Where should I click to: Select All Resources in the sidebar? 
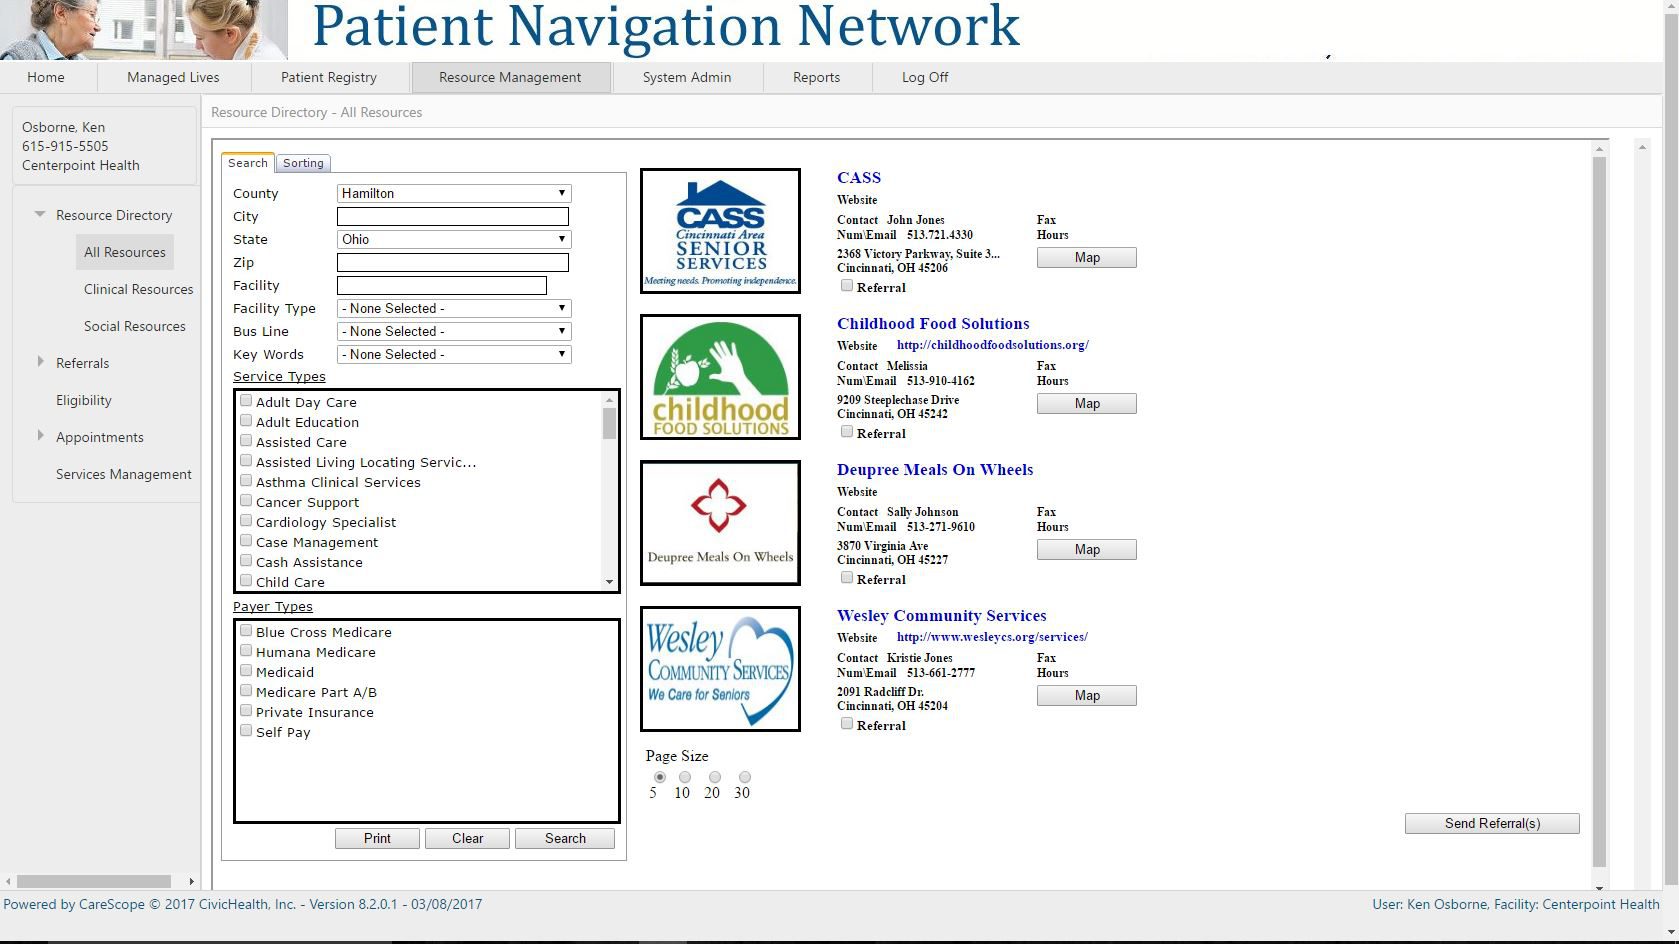(x=125, y=252)
